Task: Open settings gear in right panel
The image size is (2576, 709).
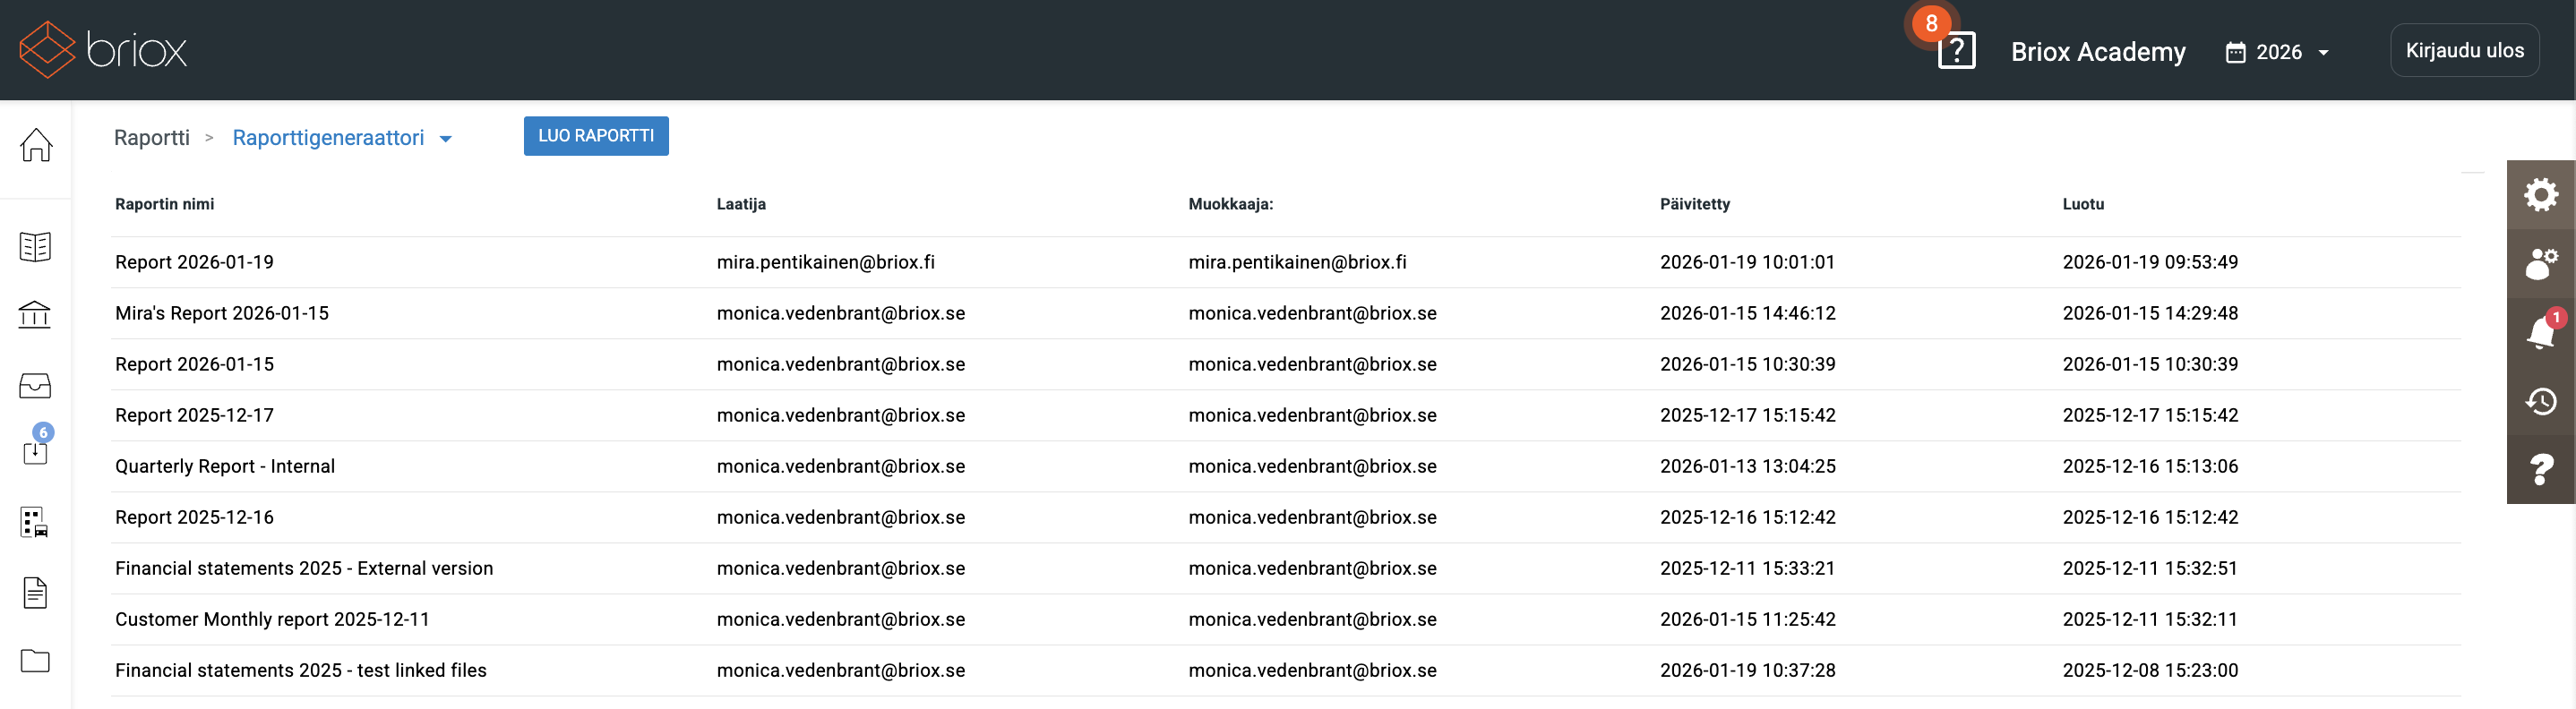Action: [2540, 194]
